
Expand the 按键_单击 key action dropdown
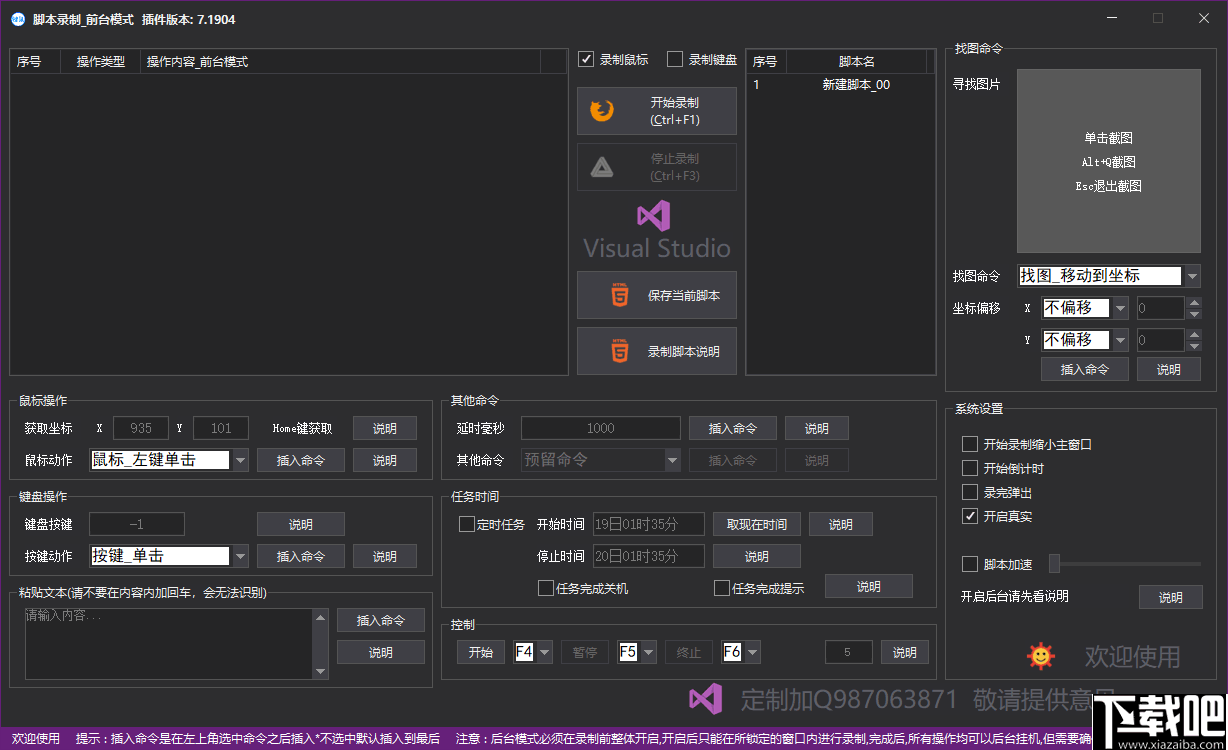[240, 556]
